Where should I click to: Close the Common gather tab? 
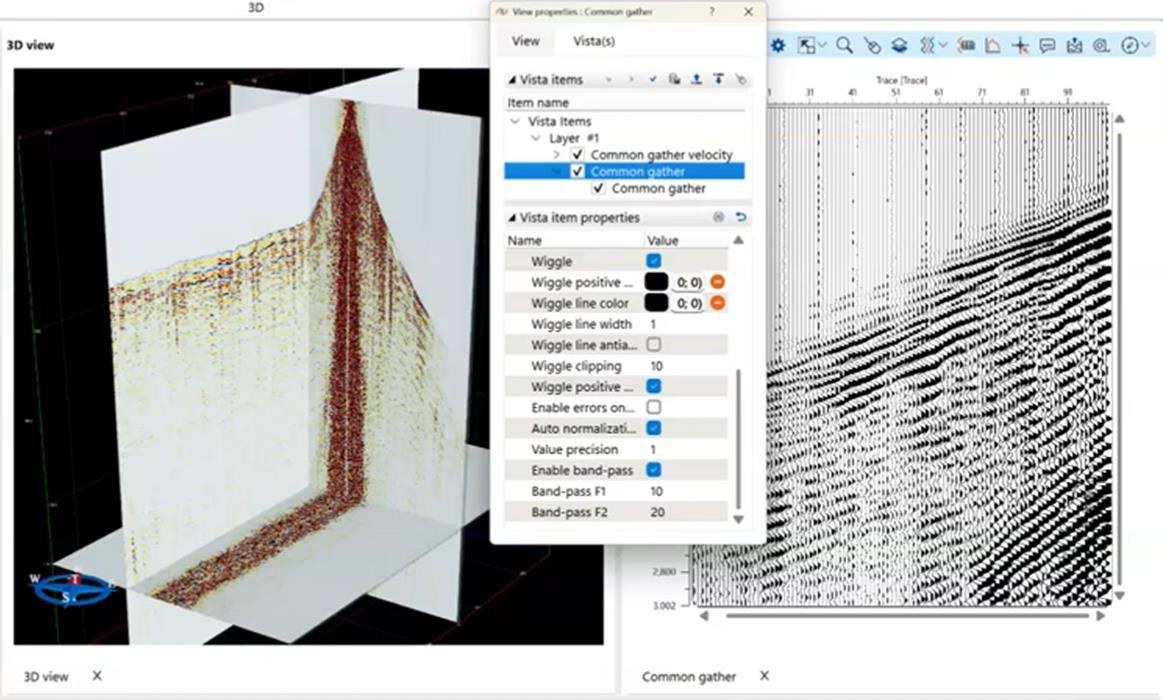tap(765, 676)
